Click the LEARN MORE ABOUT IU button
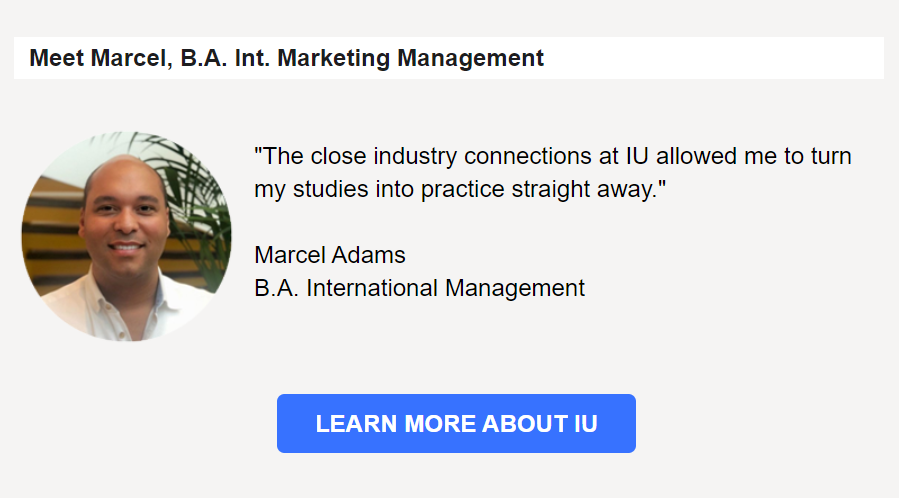The image size is (906, 502). (x=456, y=424)
